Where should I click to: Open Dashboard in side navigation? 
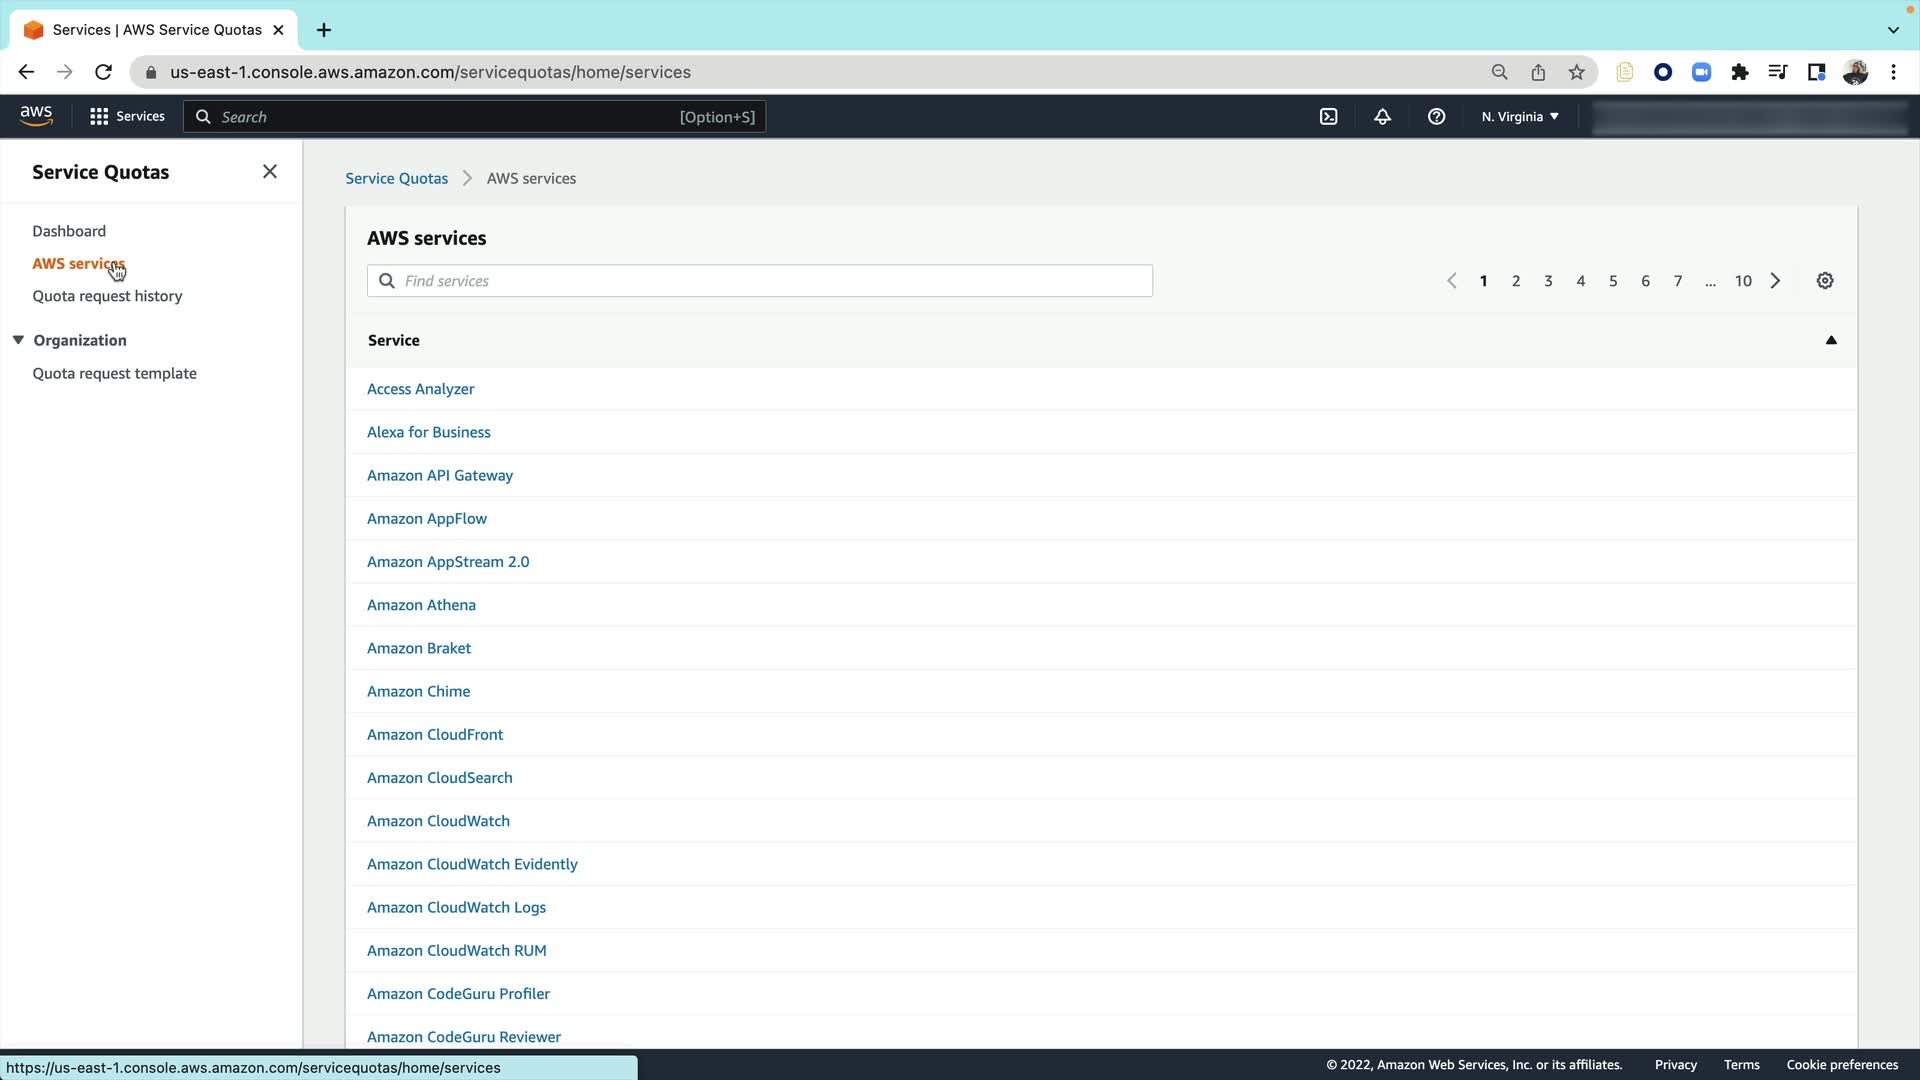pyautogui.click(x=69, y=231)
